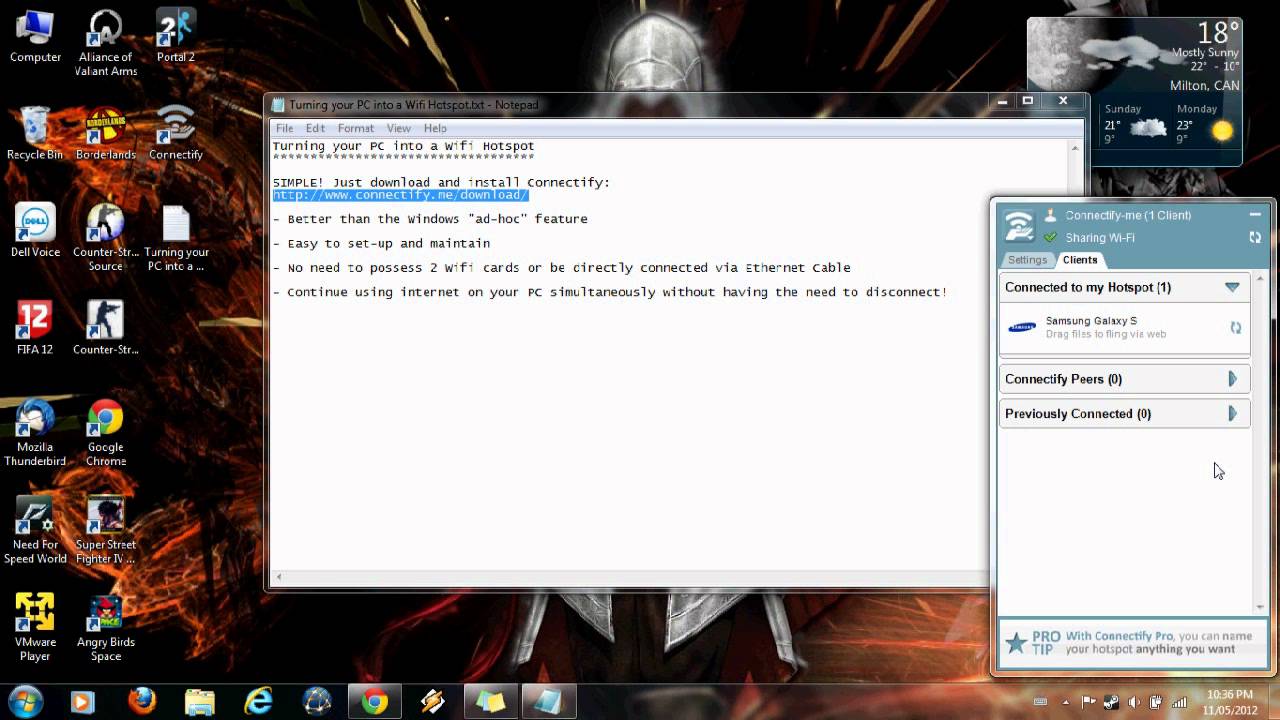Image resolution: width=1280 pixels, height=720 pixels.
Task: Open Windows Explorer folder in taskbar
Action: point(200,702)
